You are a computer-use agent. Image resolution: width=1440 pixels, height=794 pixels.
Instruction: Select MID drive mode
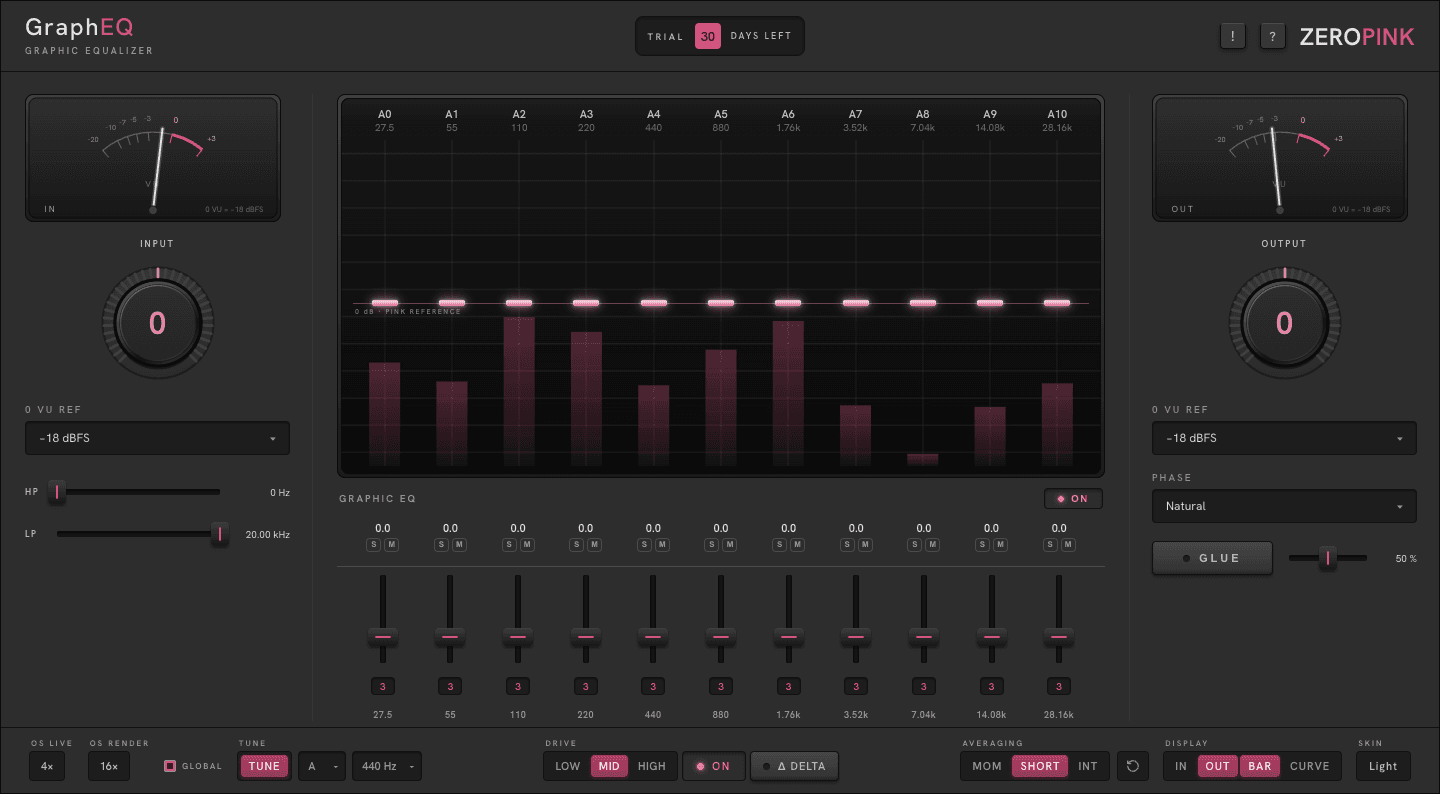coord(609,766)
